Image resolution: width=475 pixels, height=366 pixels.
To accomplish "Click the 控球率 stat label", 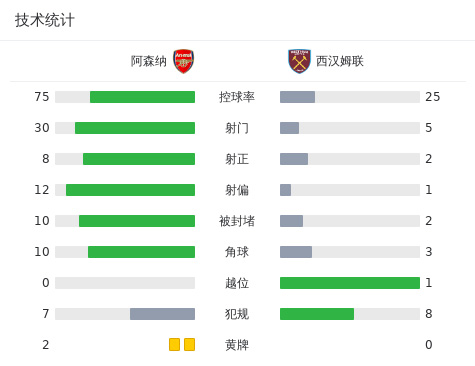I will click(x=237, y=97).
